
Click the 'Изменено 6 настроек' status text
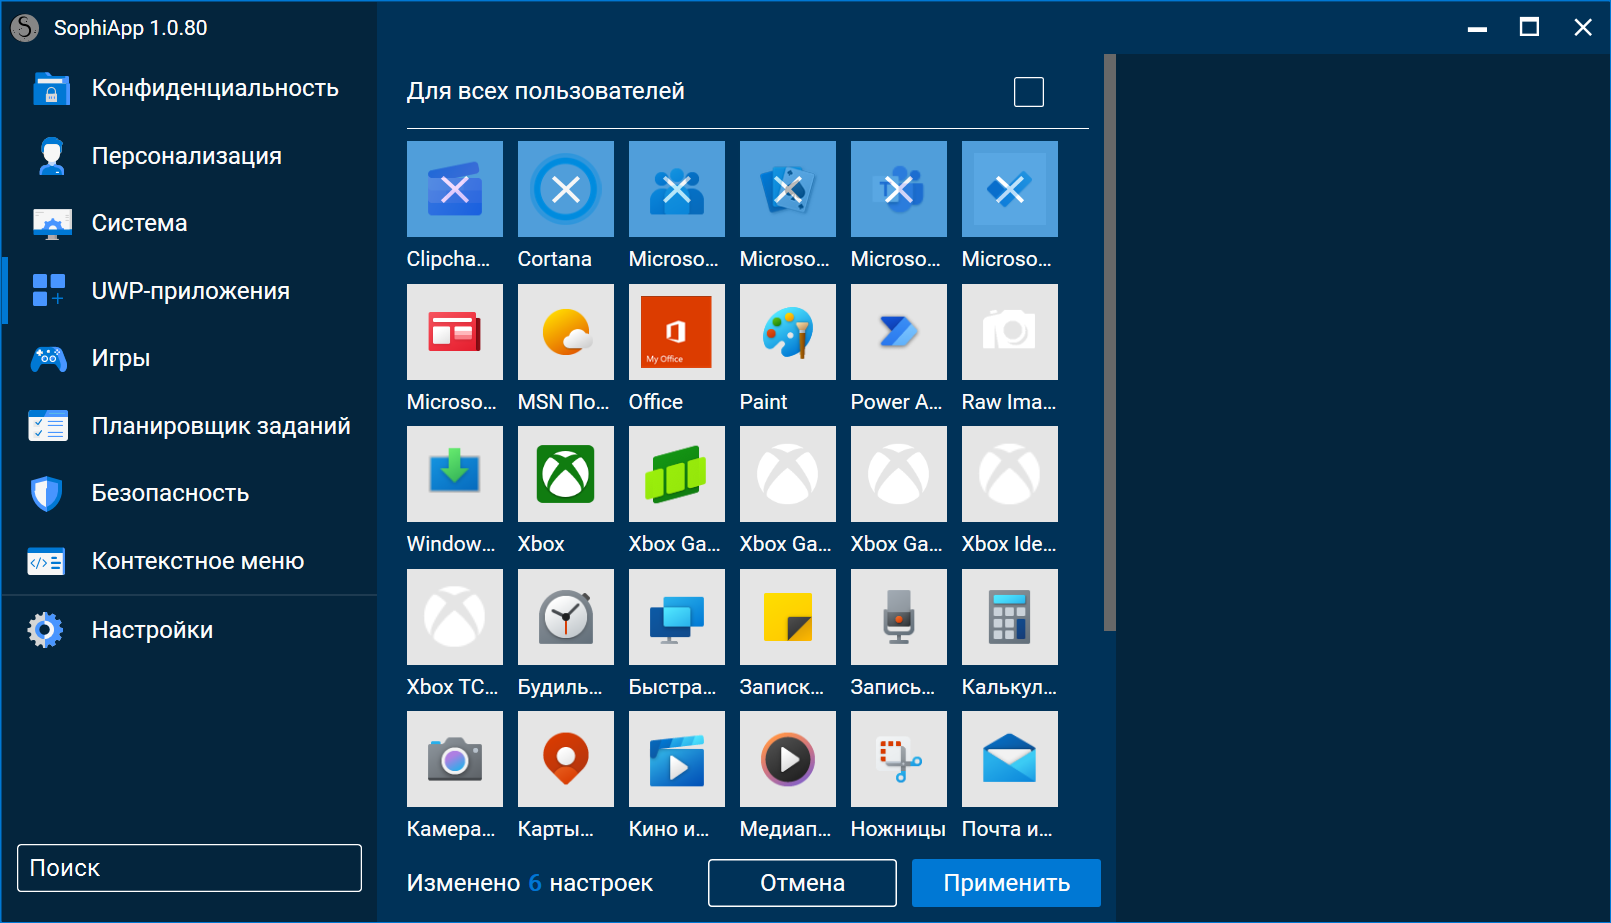coord(529,883)
